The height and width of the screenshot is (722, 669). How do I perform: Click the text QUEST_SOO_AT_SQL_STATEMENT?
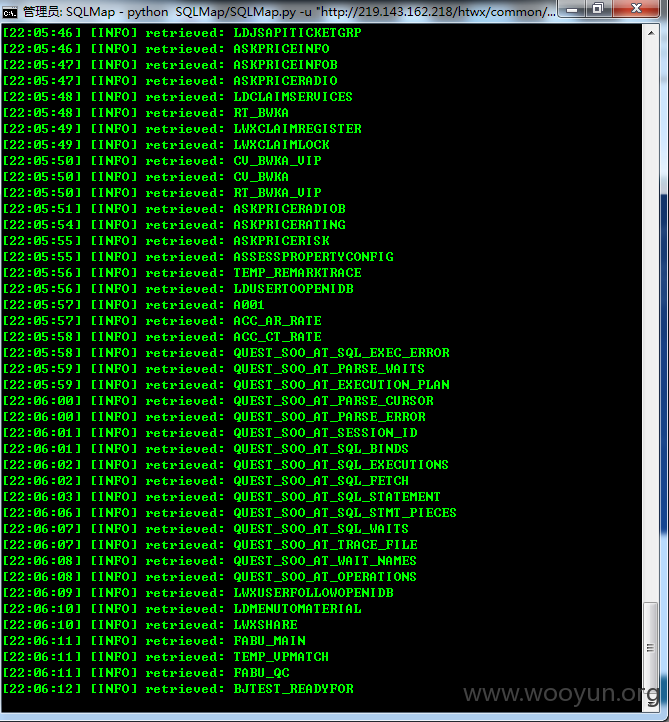337,497
